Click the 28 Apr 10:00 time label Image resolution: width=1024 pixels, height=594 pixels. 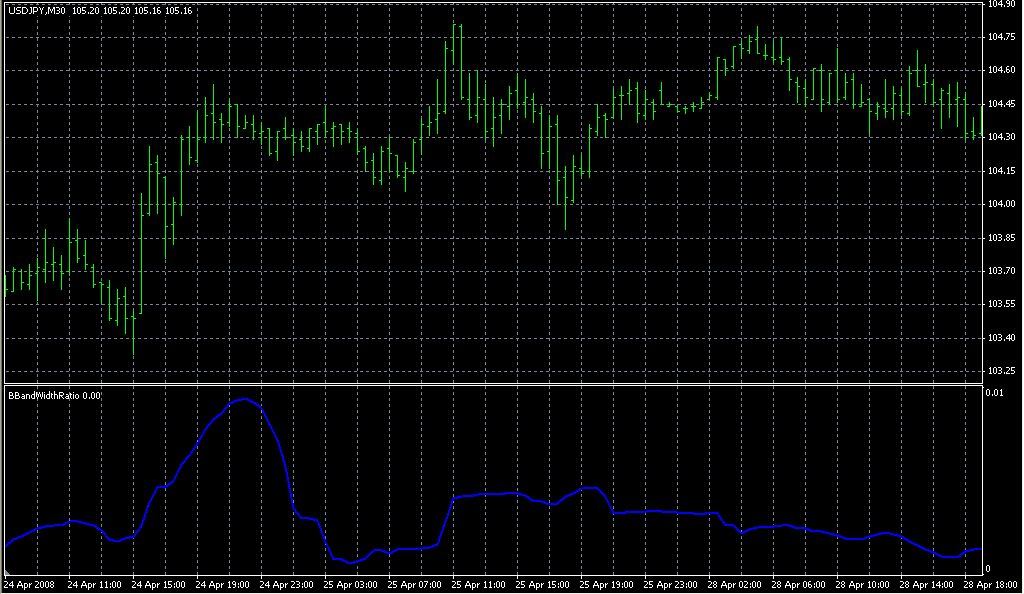(x=862, y=585)
